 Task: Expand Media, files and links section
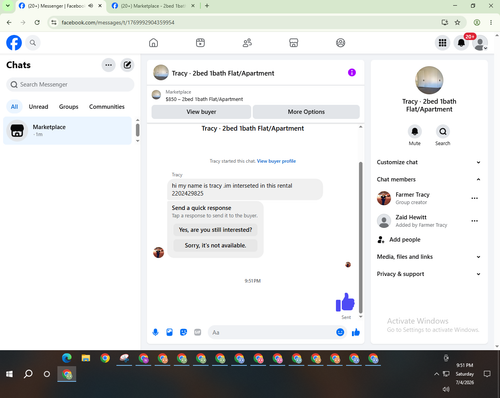pyautogui.click(x=429, y=257)
